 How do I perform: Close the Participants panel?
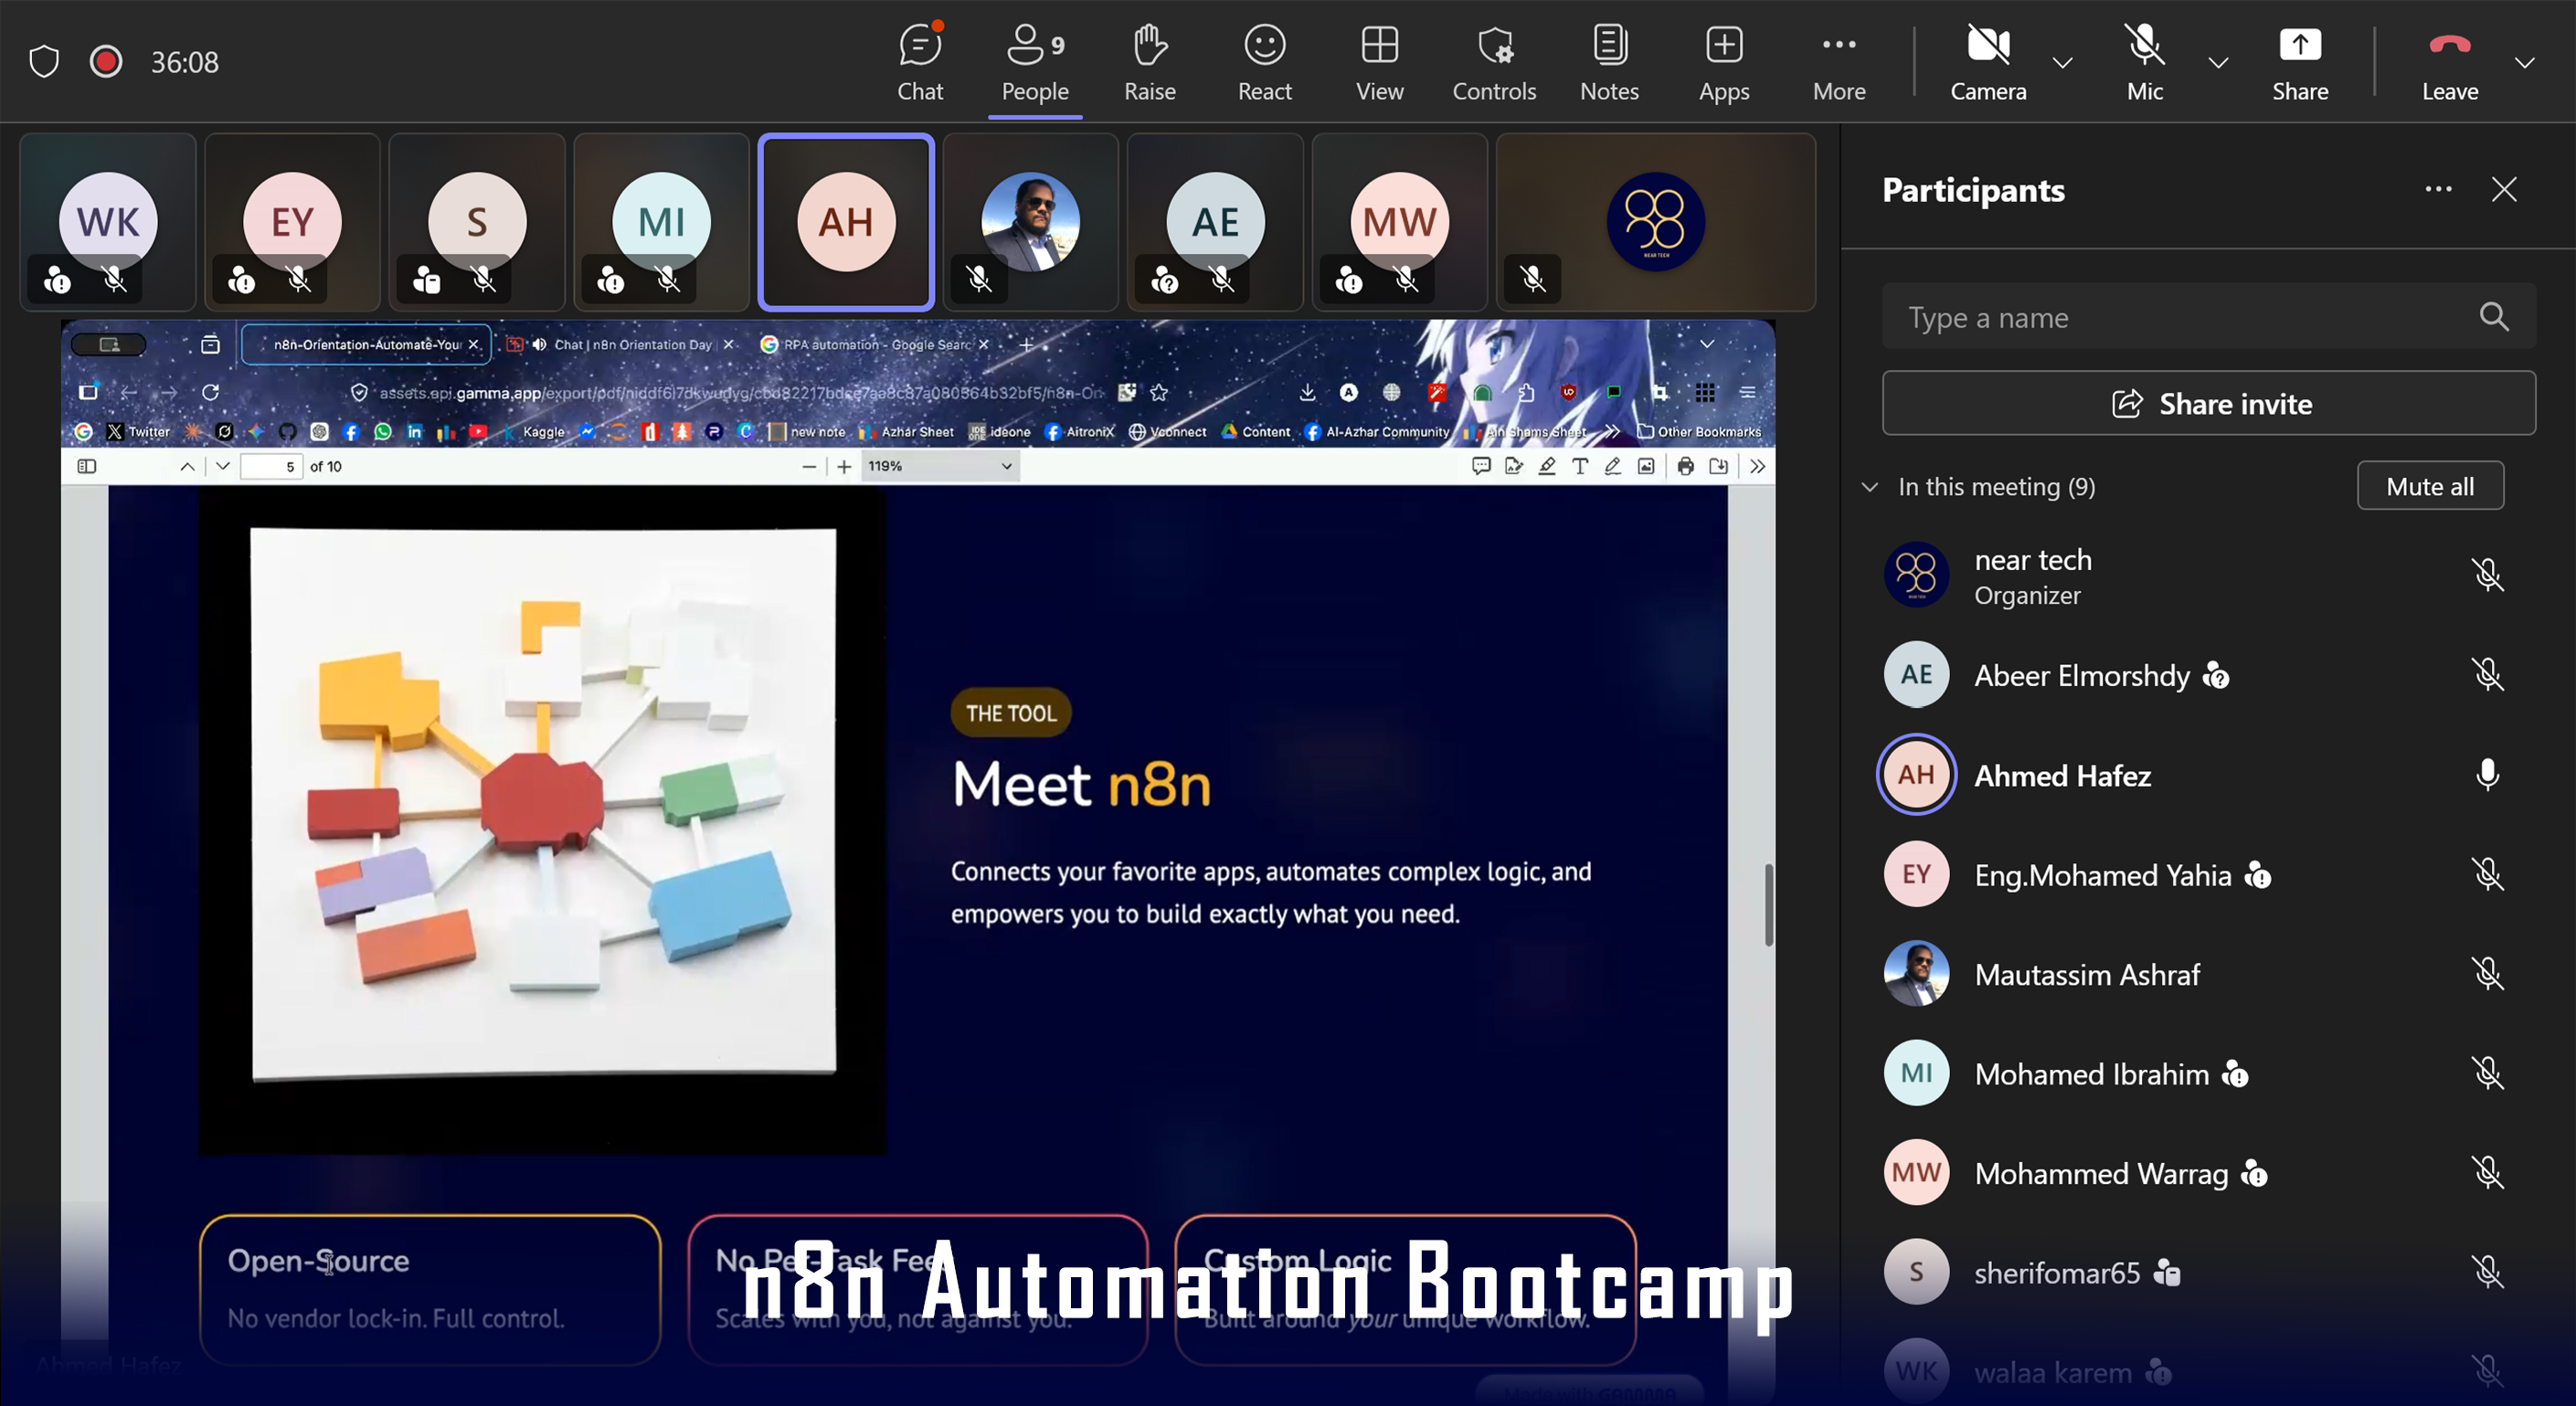coord(2504,189)
